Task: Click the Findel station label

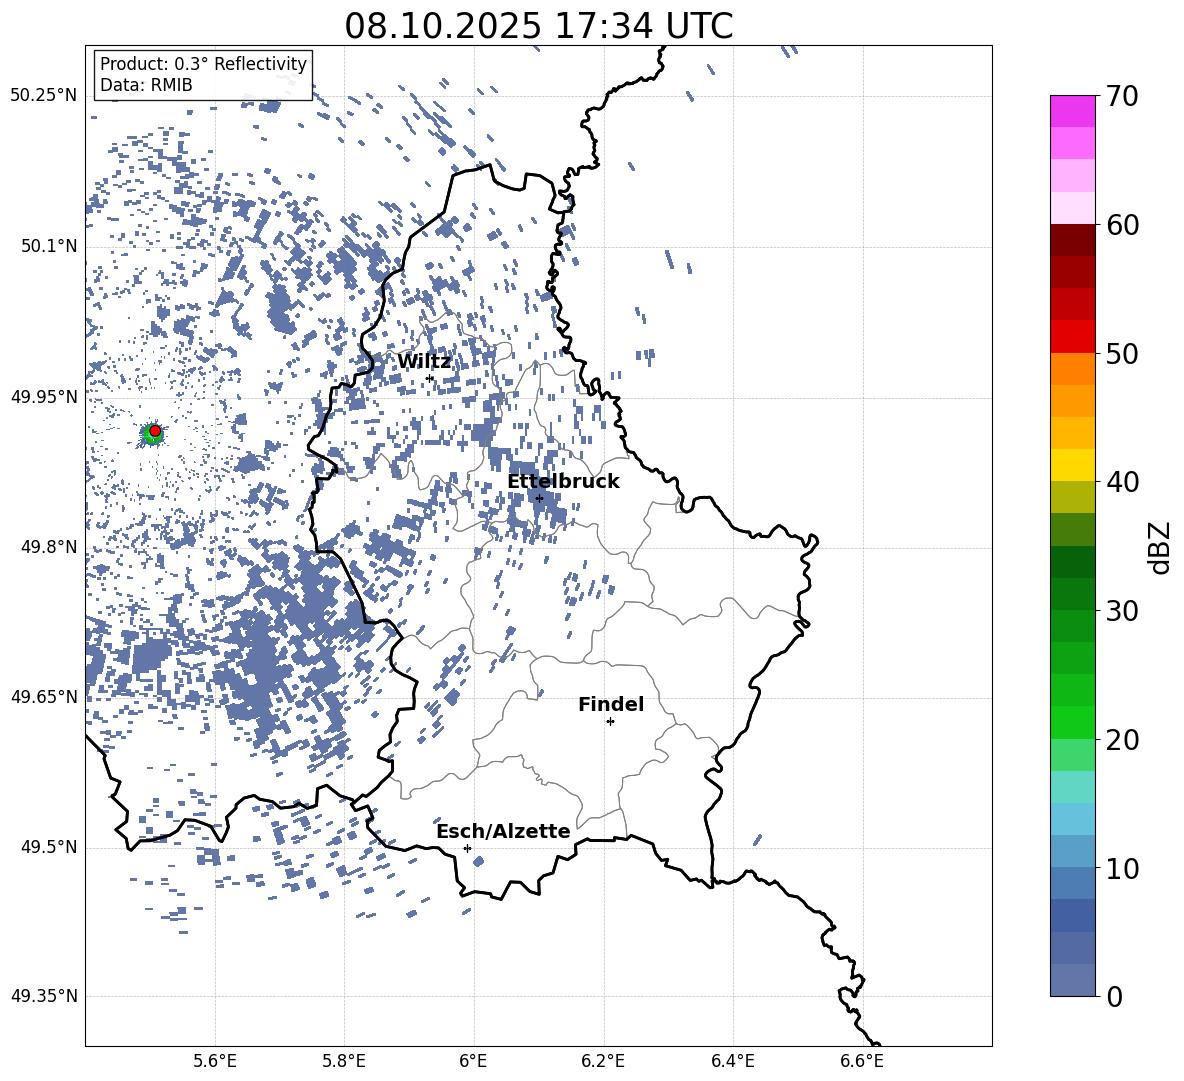Action: click(611, 704)
